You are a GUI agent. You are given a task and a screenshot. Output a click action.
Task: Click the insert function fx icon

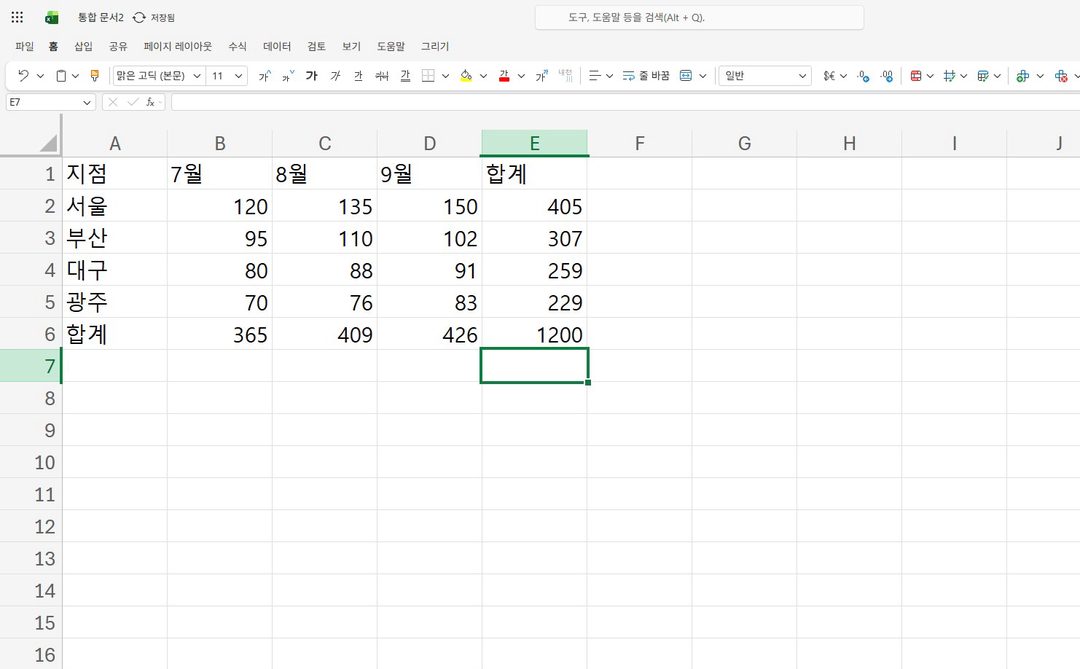150,102
